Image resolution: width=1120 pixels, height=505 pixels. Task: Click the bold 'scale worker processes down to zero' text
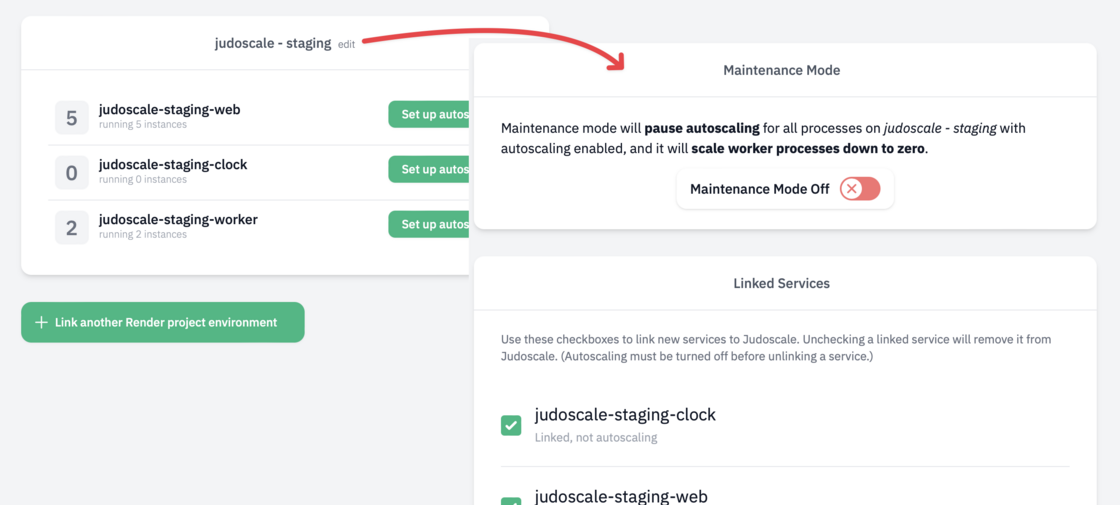click(x=808, y=150)
